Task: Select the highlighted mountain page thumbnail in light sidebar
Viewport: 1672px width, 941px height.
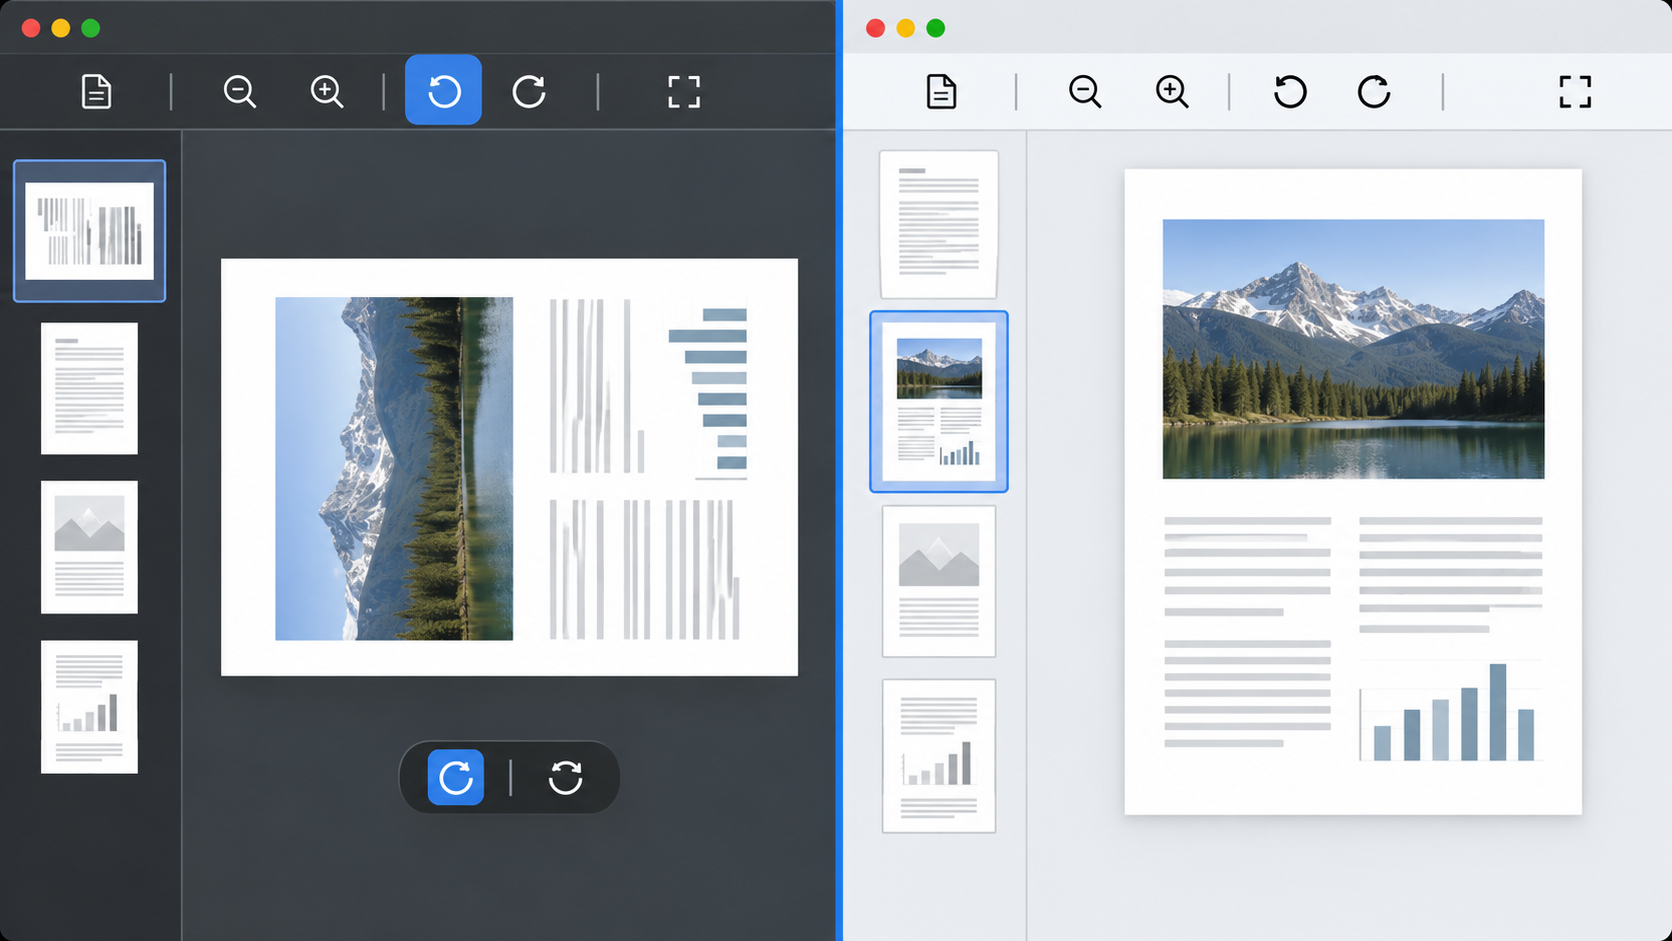Action: tap(939, 401)
